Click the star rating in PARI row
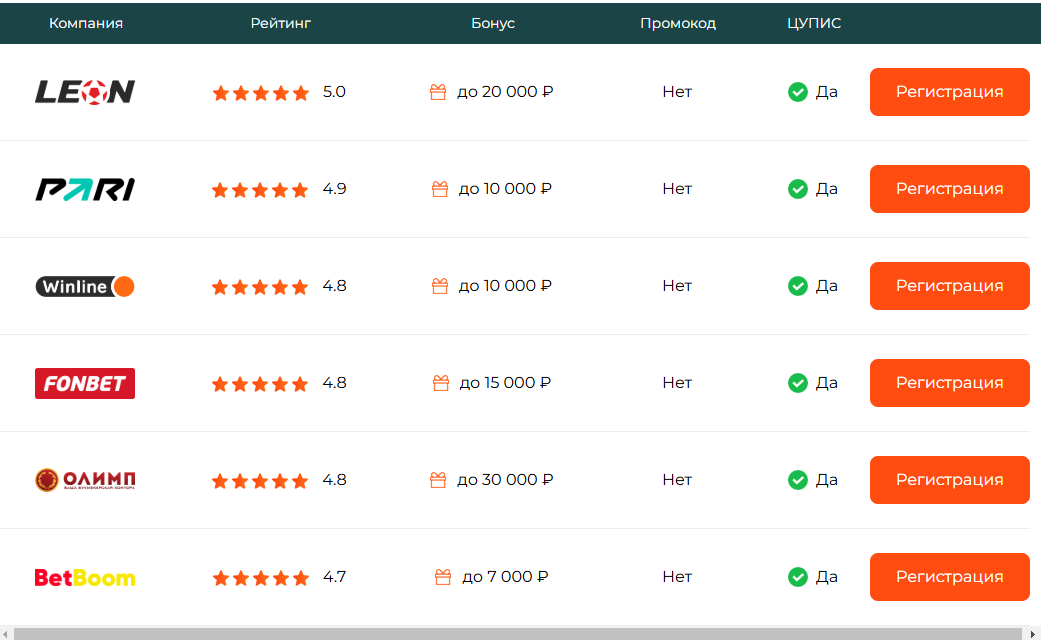 click(x=260, y=190)
